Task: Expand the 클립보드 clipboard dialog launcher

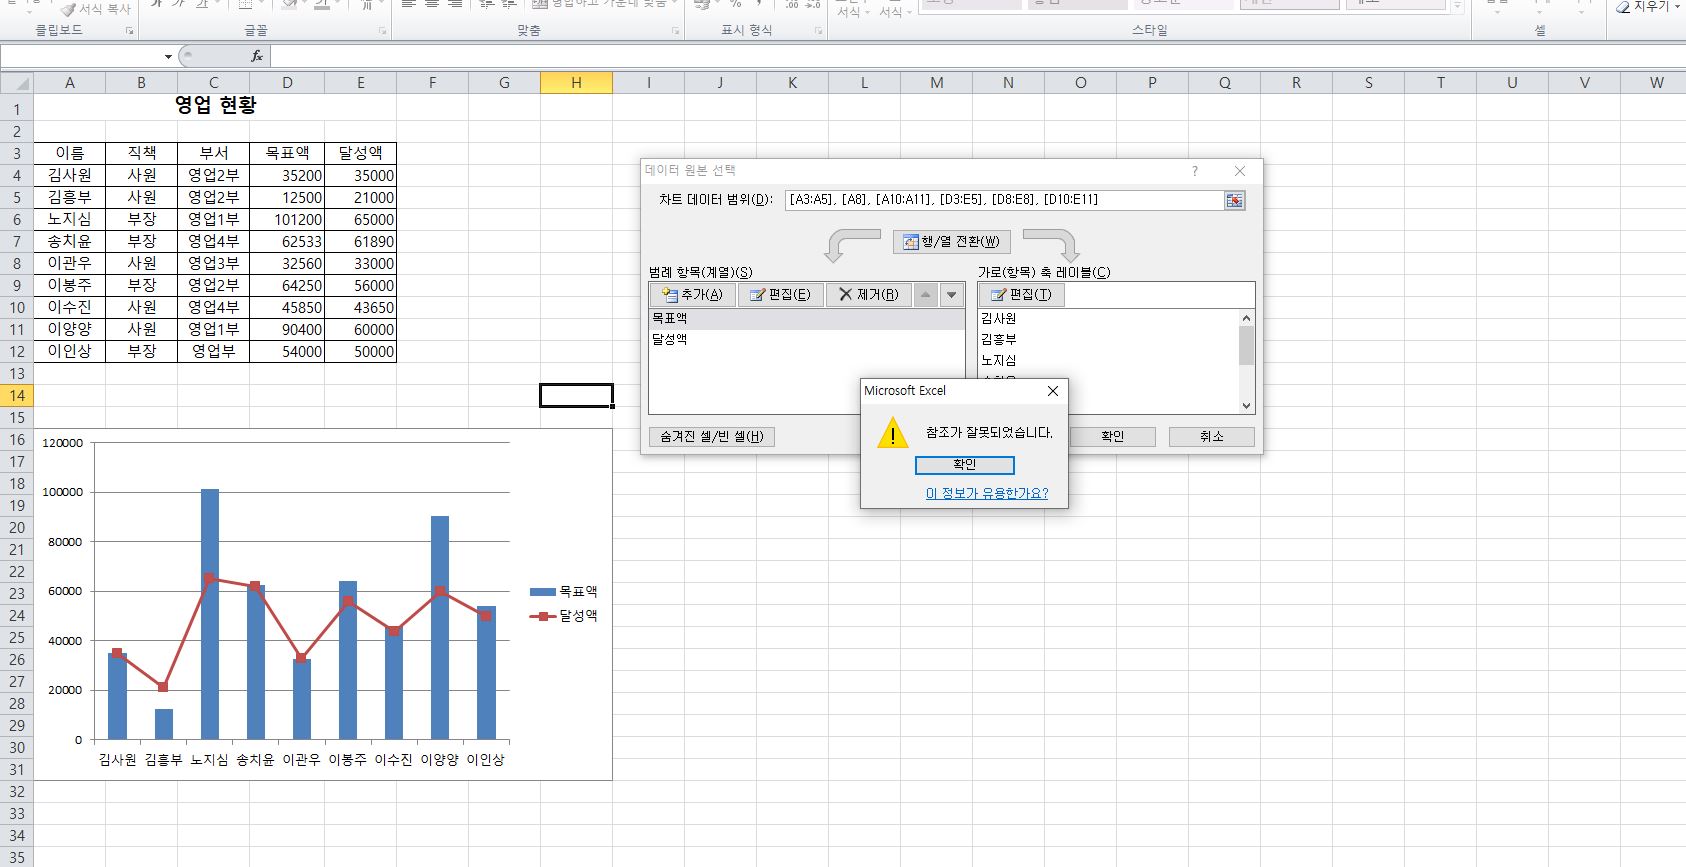Action: pyautogui.click(x=130, y=31)
